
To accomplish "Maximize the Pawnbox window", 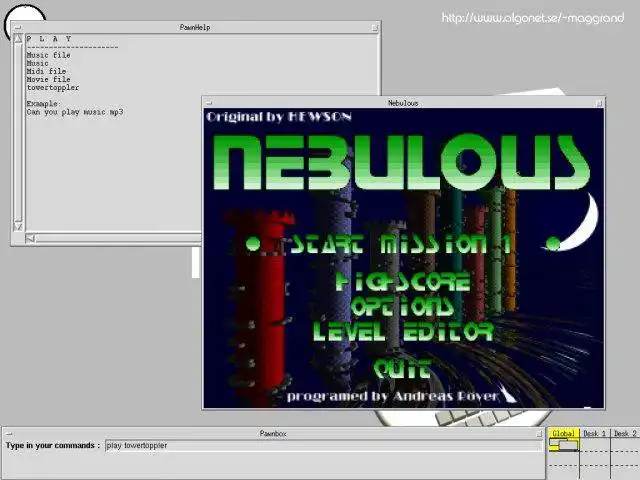I will pos(539,434).
